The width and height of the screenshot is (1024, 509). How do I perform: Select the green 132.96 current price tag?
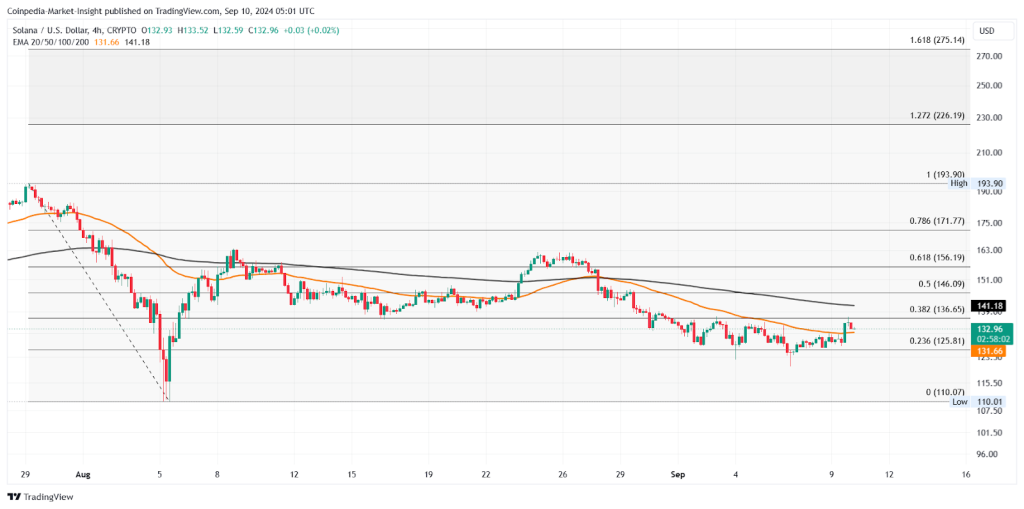click(x=988, y=328)
